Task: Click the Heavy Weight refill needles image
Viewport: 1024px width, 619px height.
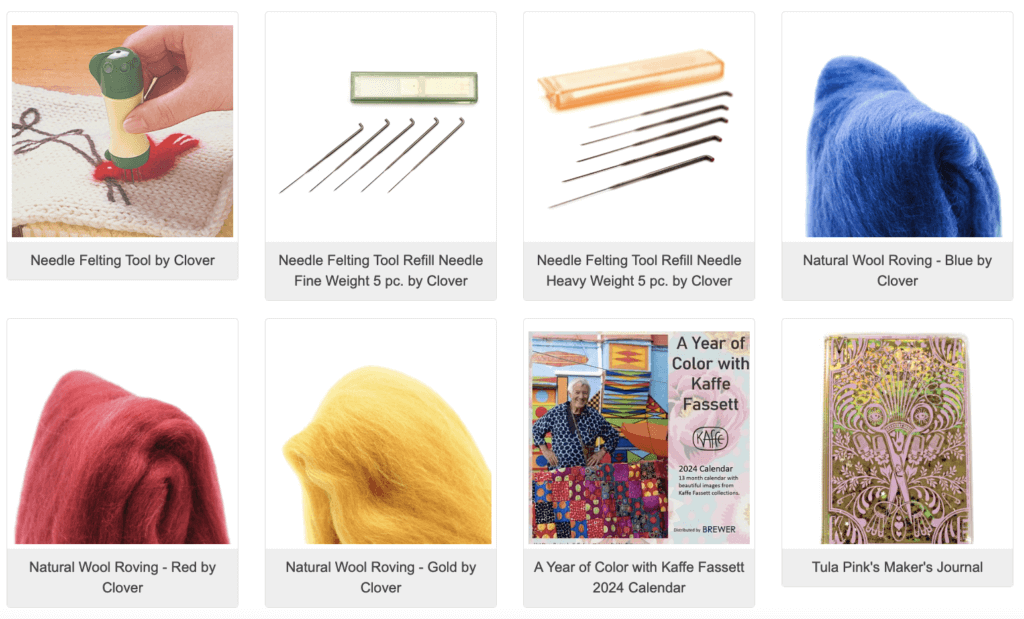Action: tap(639, 131)
